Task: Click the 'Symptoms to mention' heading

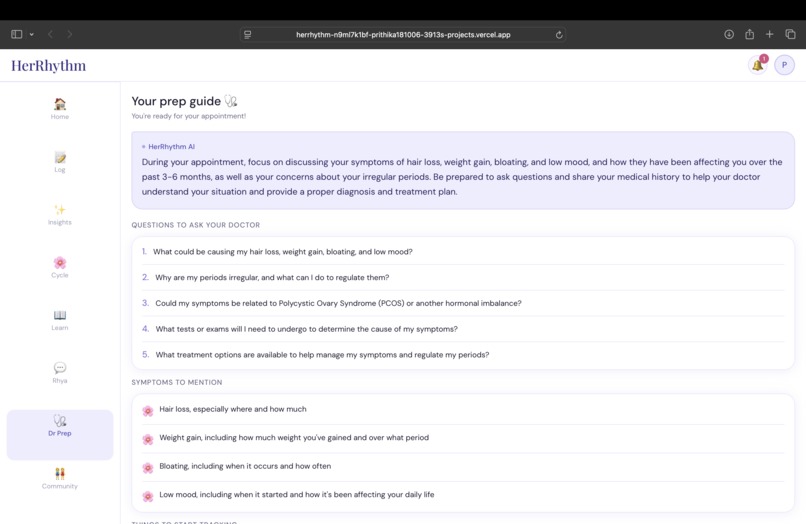Action: pyautogui.click(x=177, y=382)
